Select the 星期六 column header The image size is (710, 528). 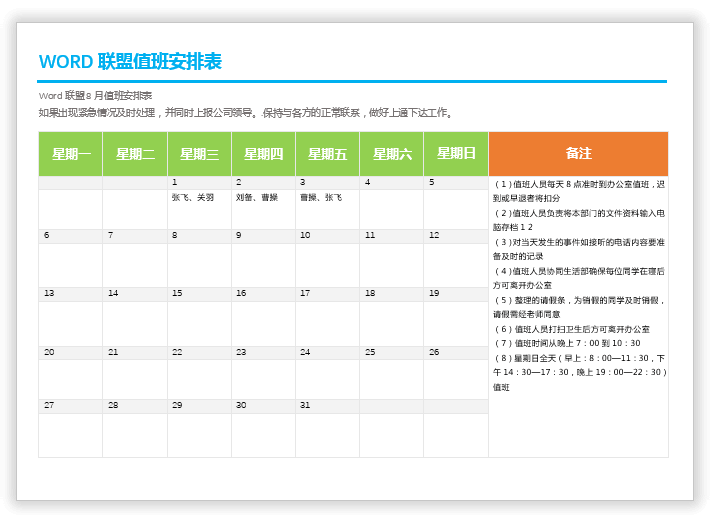tap(392, 154)
